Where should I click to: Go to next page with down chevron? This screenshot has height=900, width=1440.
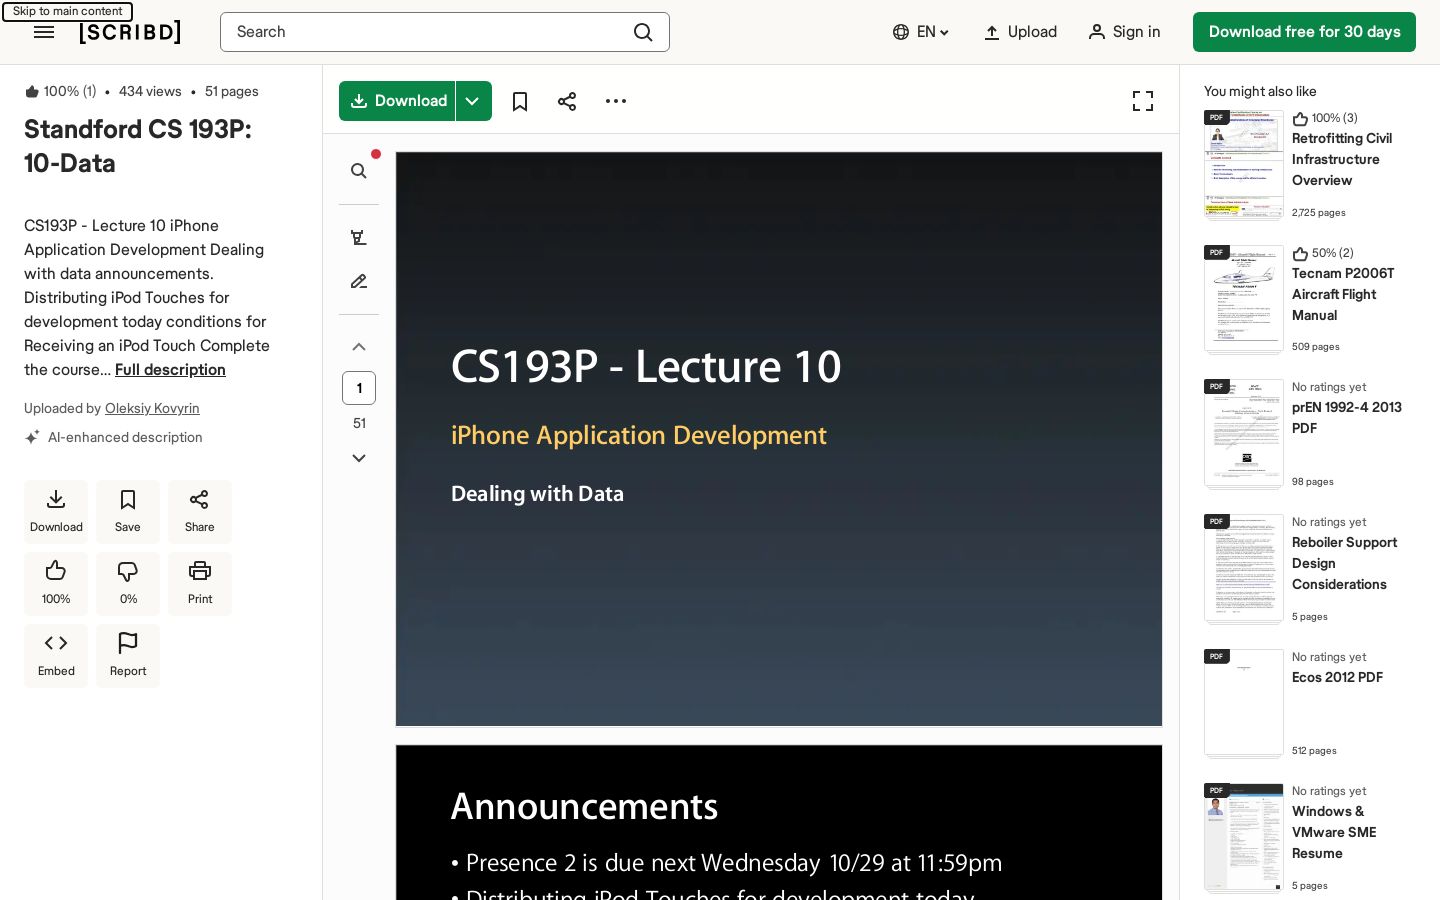(x=359, y=458)
